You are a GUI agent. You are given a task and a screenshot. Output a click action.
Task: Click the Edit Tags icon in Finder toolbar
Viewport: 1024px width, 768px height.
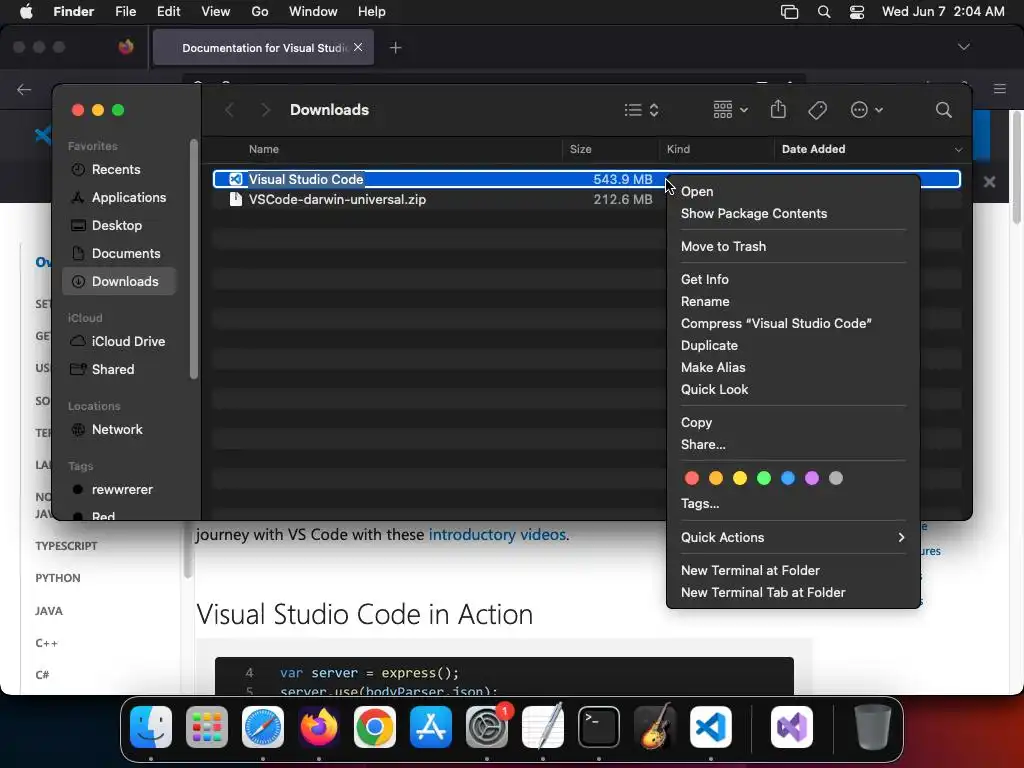pyautogui.click(x=817, y=110)
